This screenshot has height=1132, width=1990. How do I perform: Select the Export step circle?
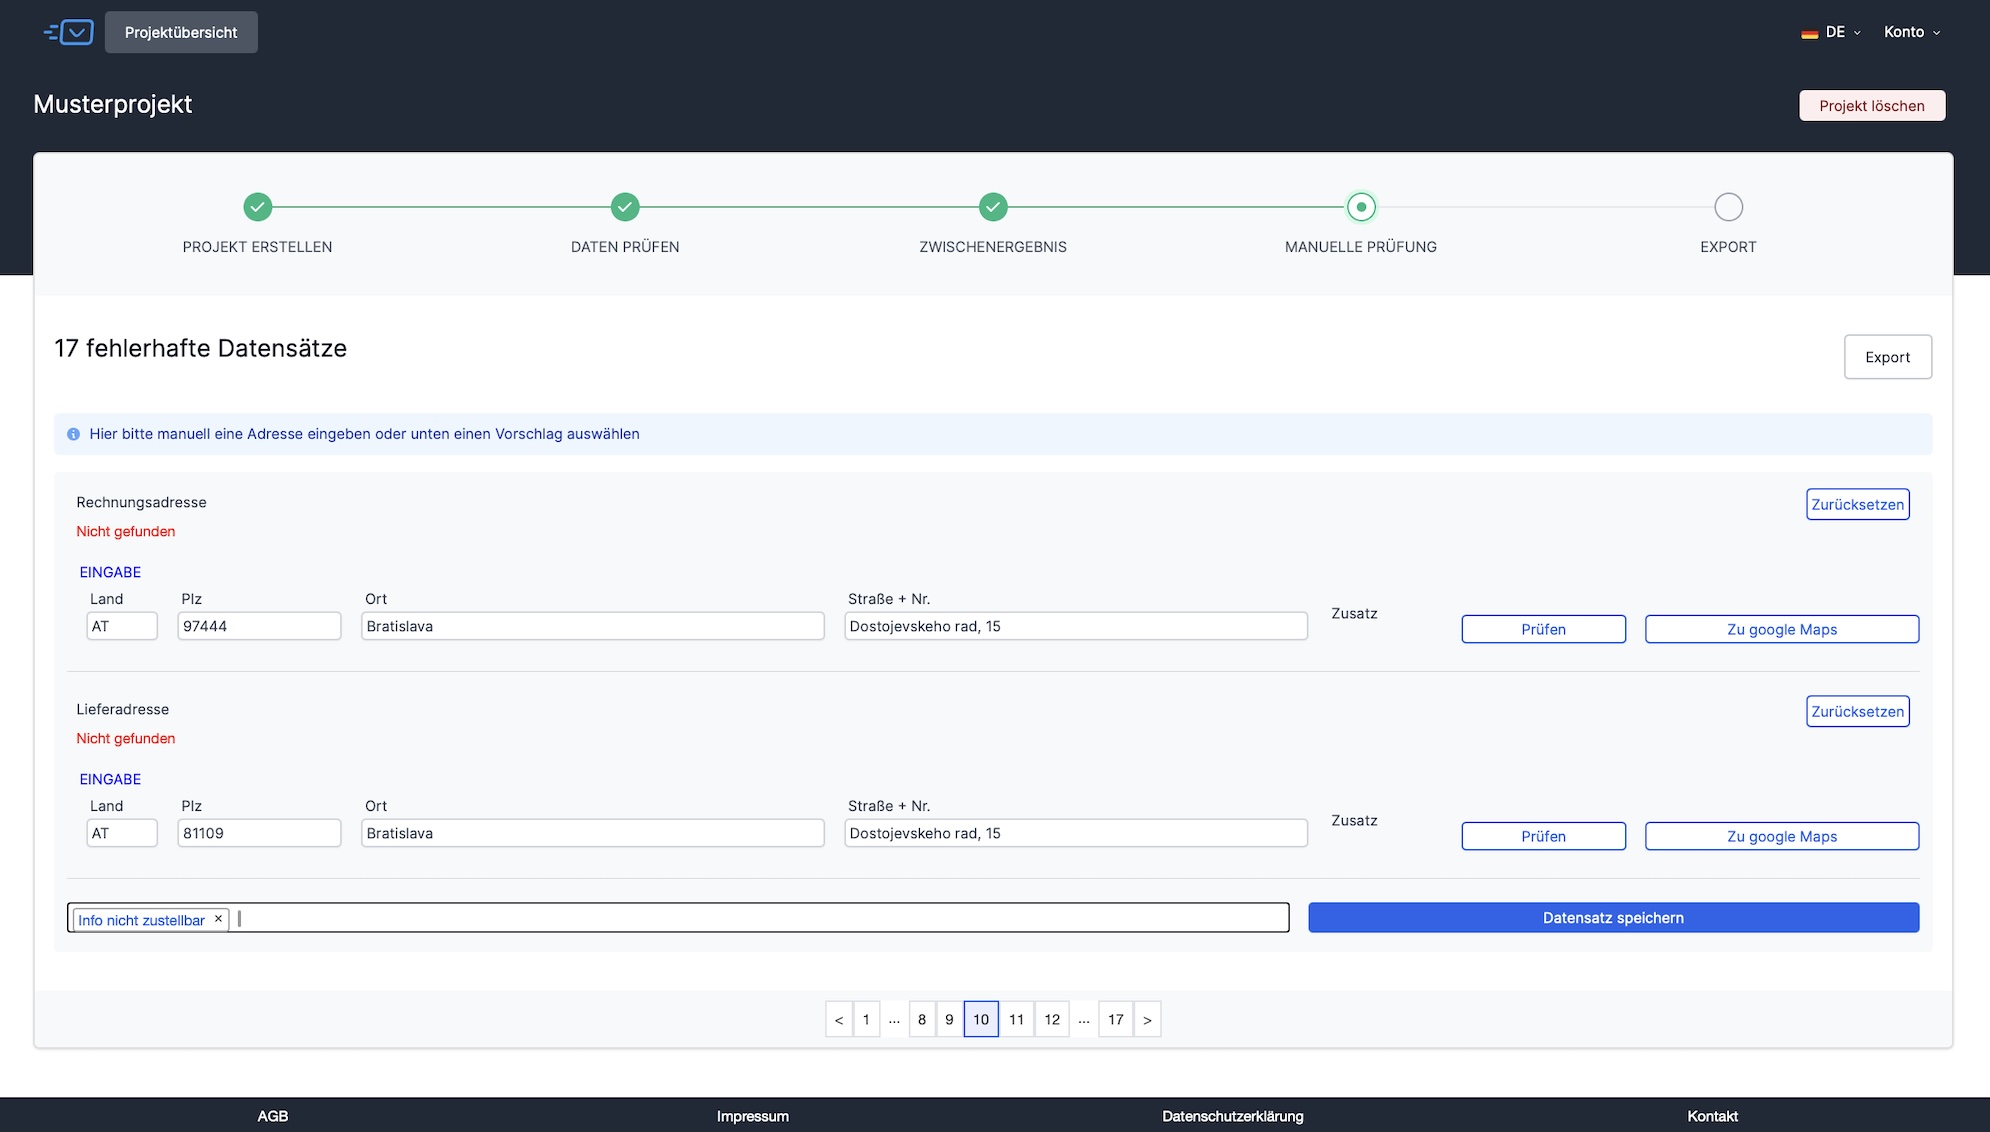[1728, 207]
